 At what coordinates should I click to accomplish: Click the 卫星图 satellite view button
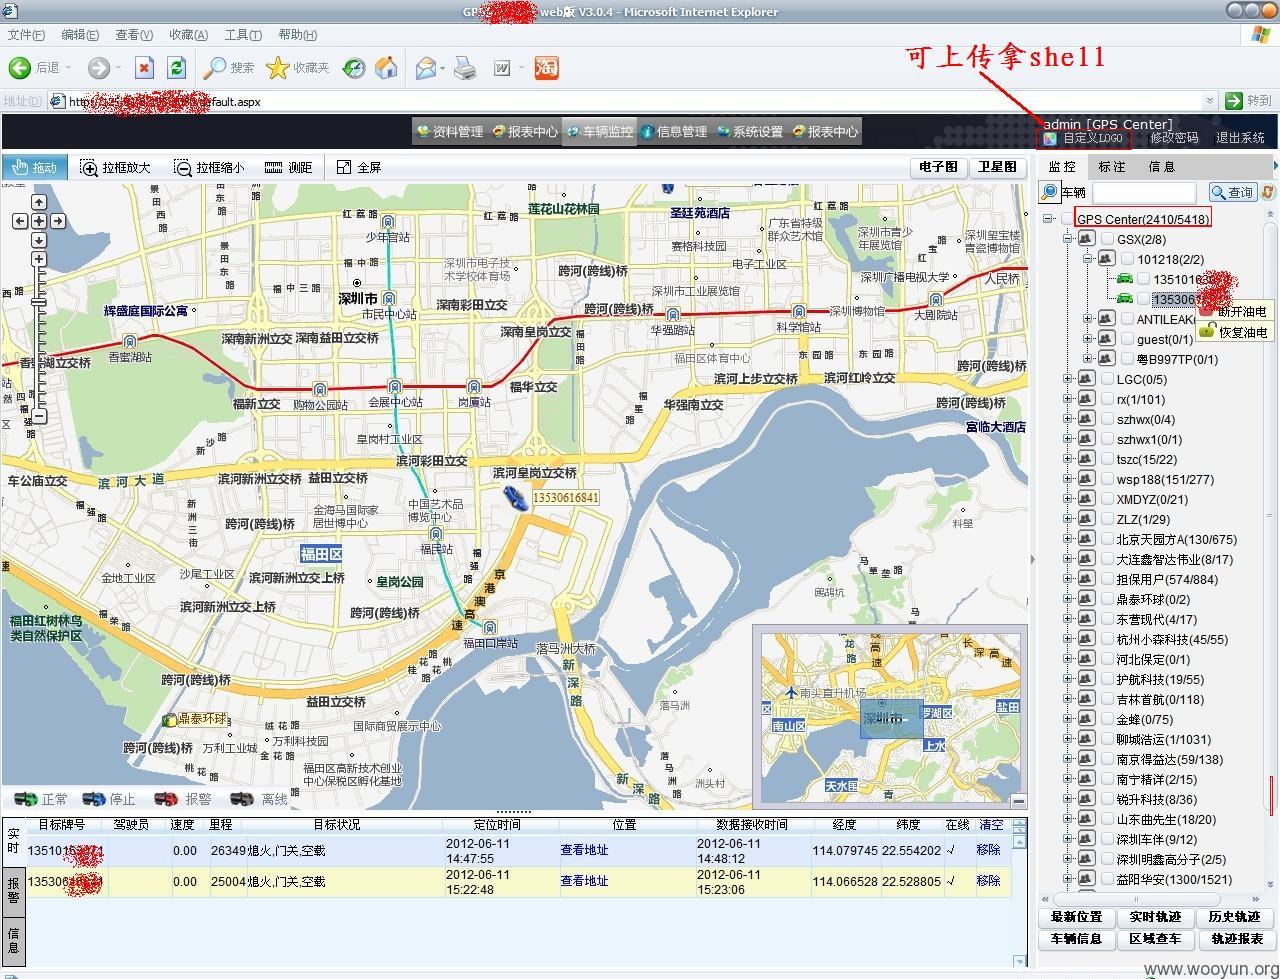(x=997, y=167)
